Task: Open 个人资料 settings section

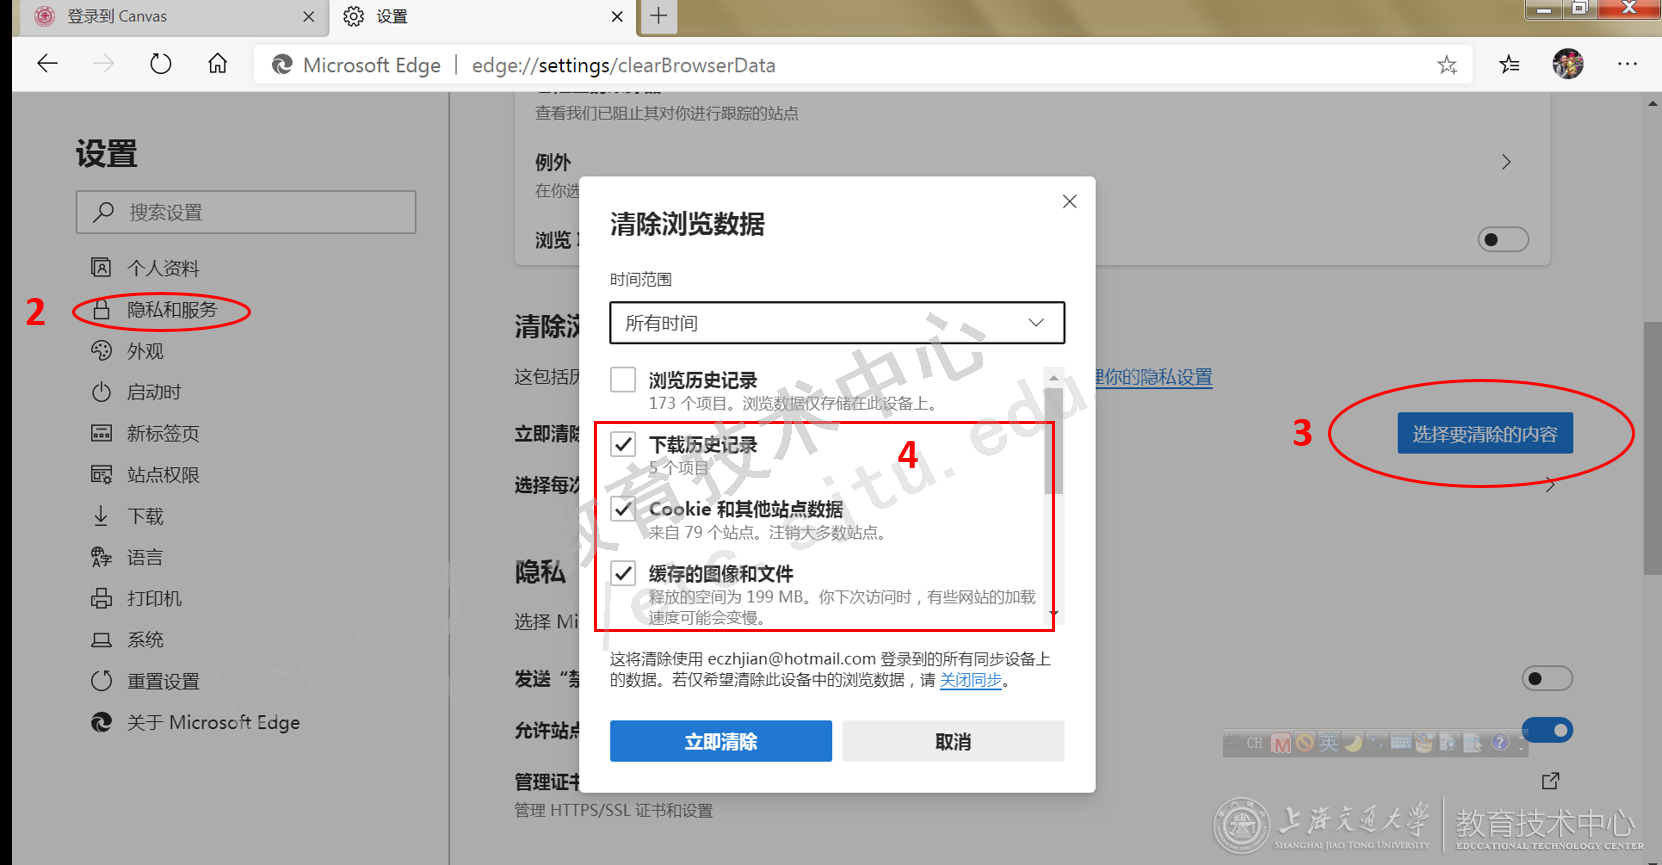Action: pos(162,268)
